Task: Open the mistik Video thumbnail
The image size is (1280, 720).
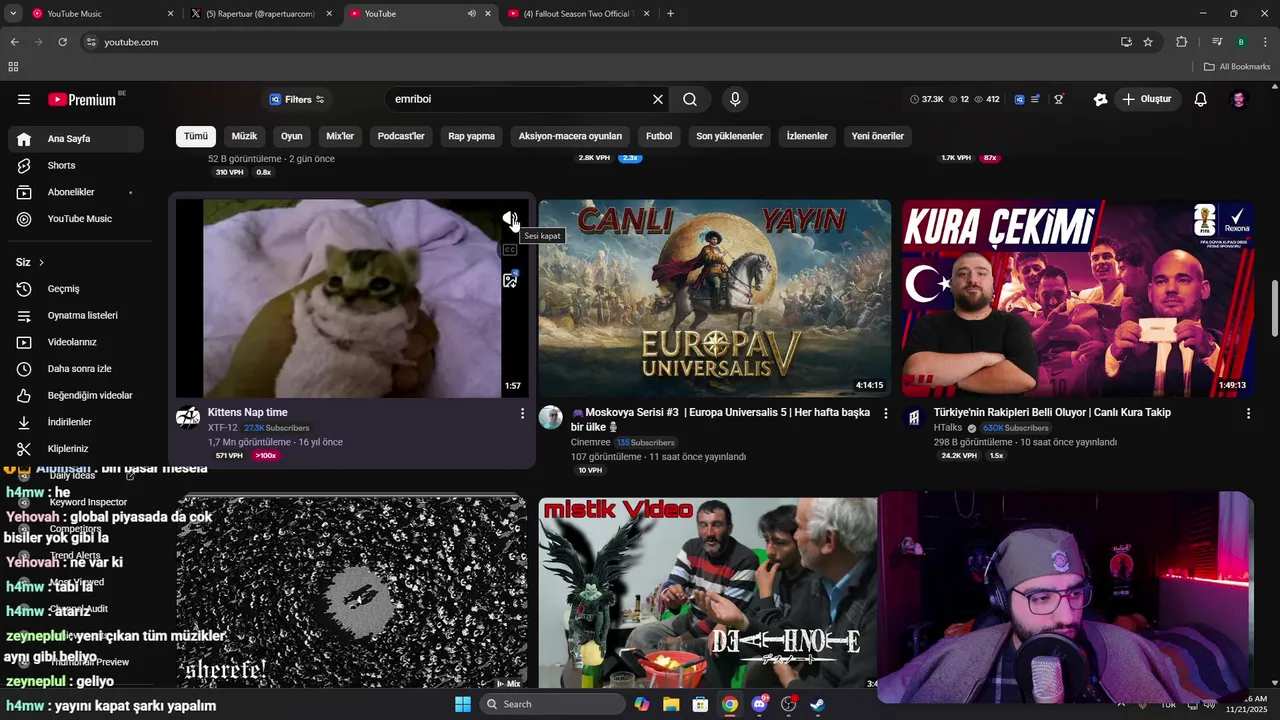Action: (x=708, y=593)
